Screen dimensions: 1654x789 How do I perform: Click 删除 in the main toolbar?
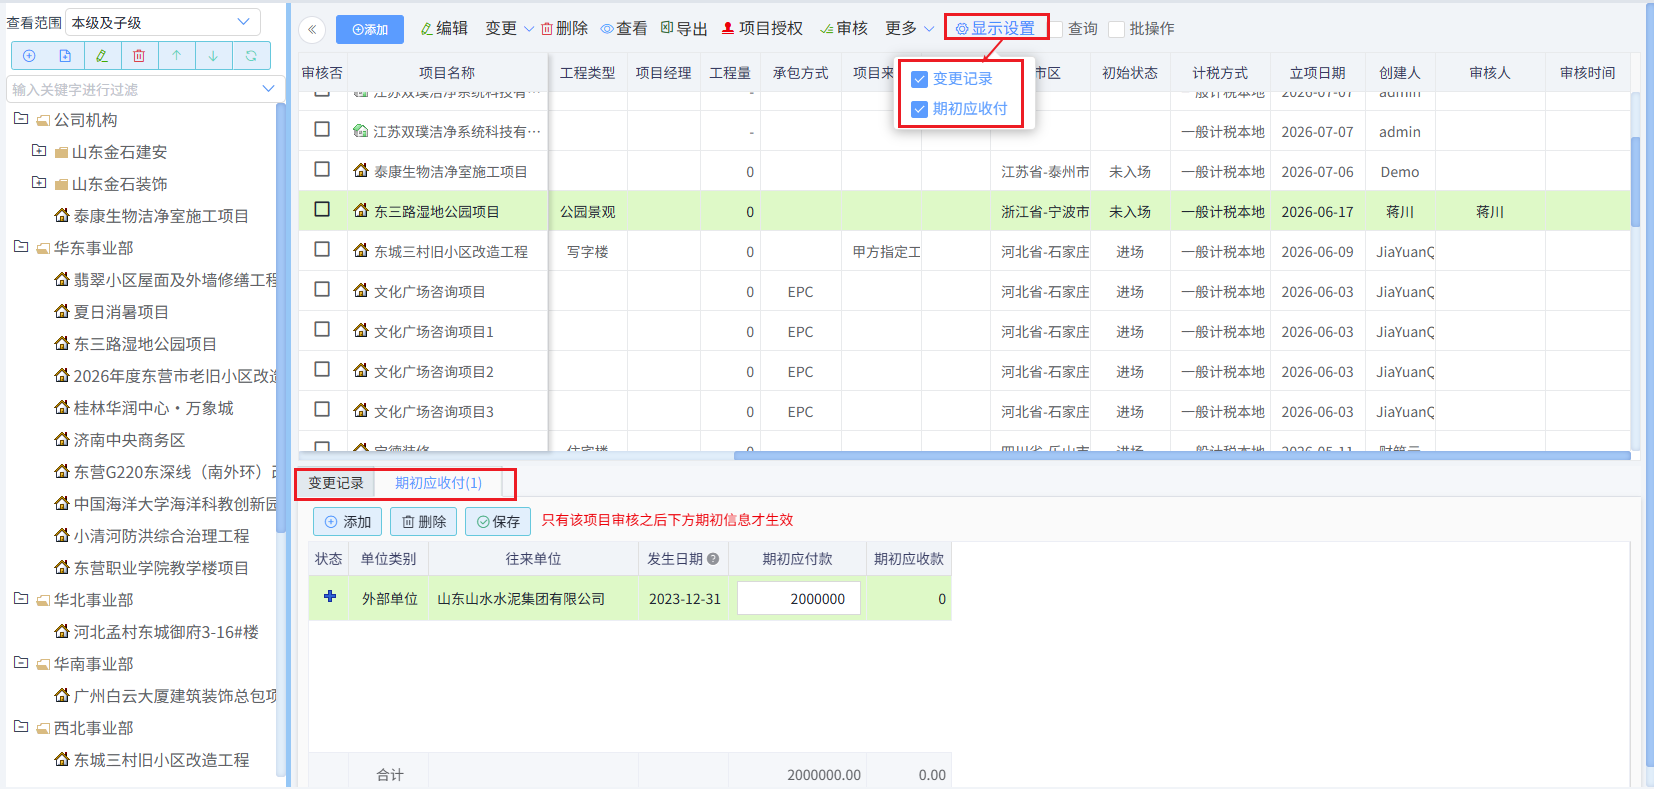point(564,29)
